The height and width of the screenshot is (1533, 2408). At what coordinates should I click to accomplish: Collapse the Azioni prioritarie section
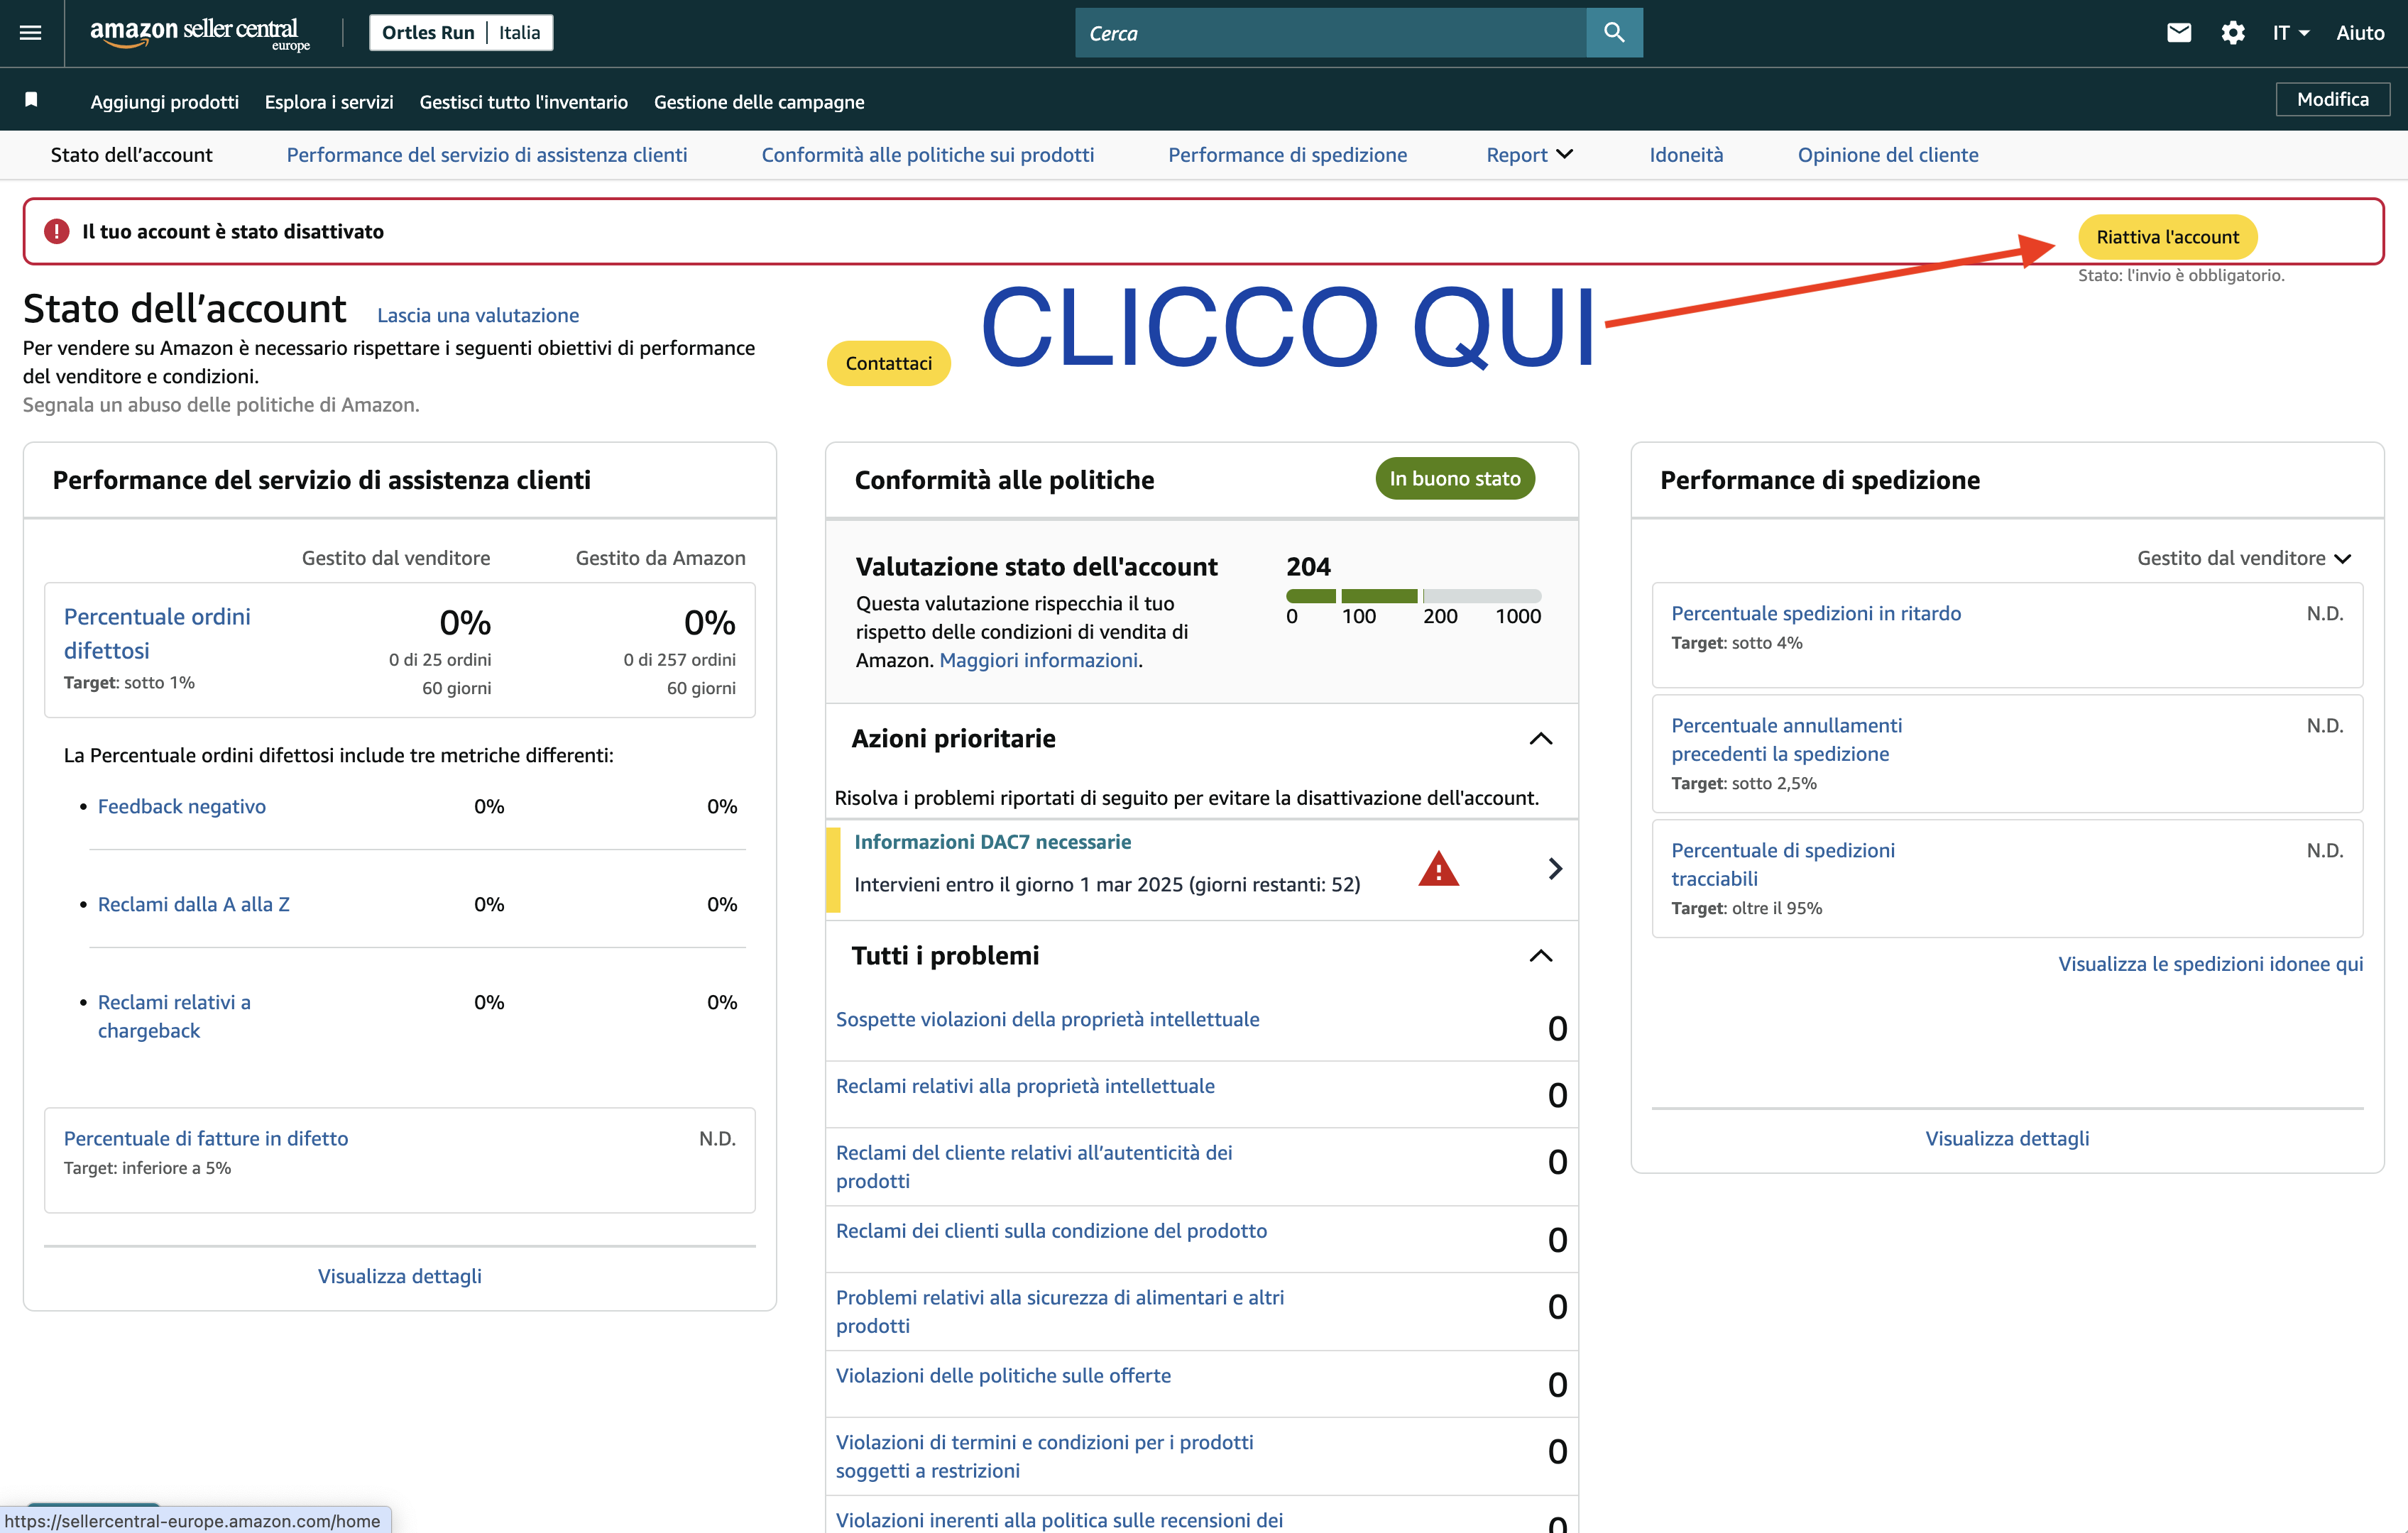1540,739
